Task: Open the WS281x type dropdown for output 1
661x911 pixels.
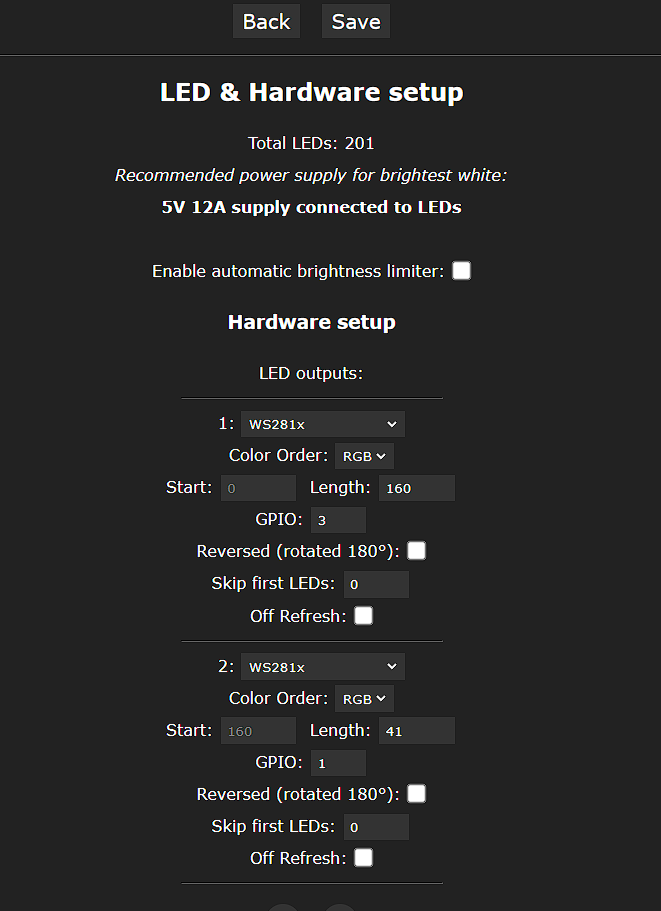Action: (x=322, y=423)
